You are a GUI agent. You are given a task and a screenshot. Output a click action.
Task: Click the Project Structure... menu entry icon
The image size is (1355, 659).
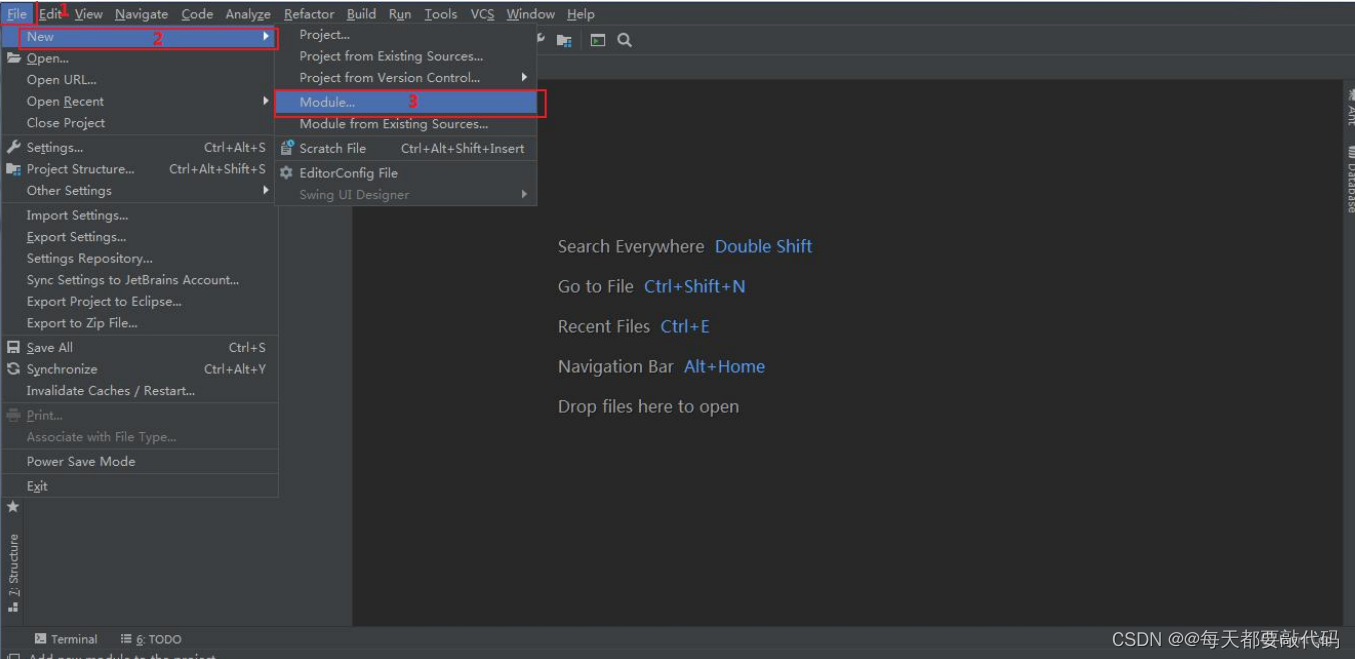pos(14,169)
